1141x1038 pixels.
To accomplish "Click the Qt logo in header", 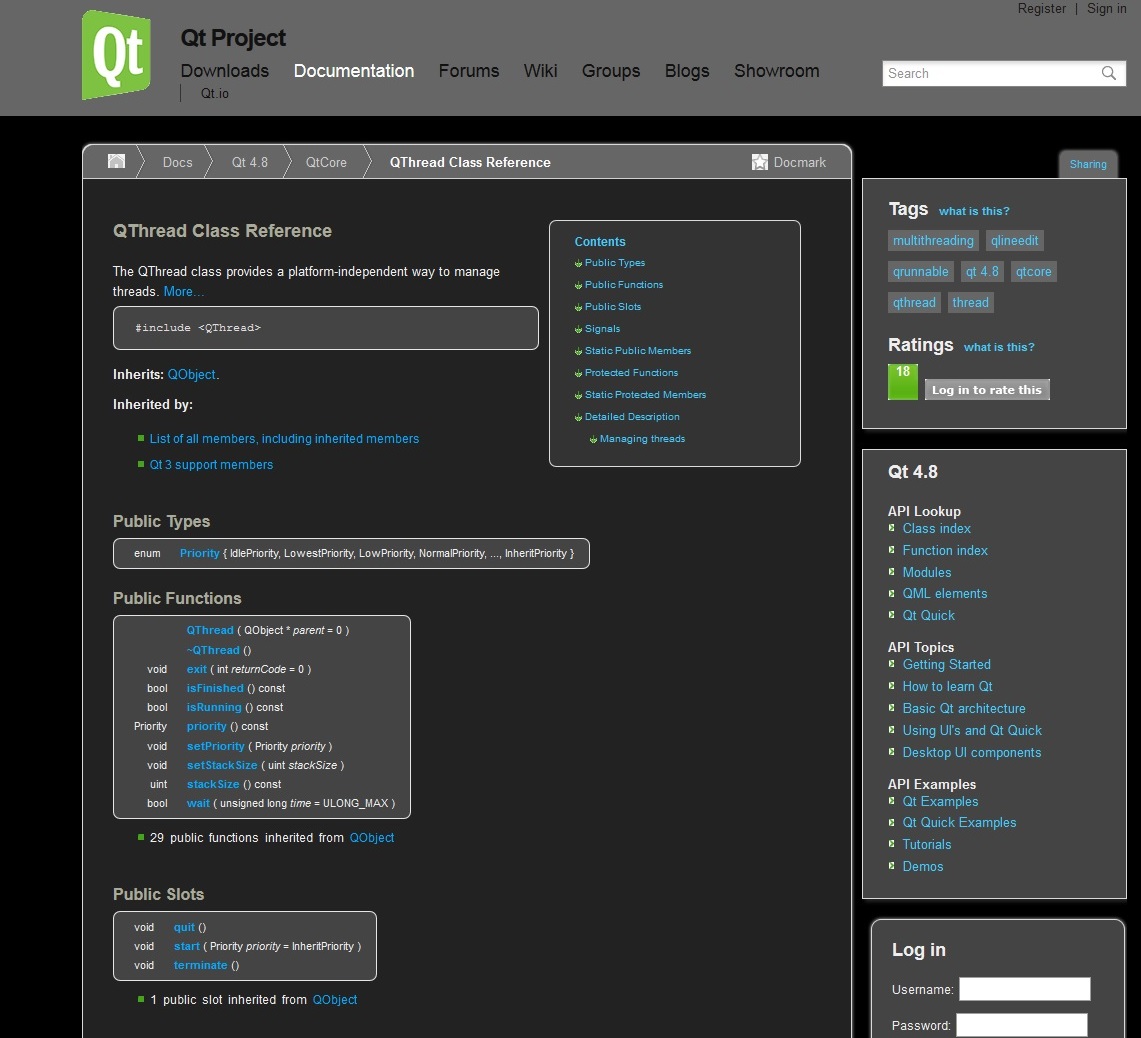I will coord(116,55).
